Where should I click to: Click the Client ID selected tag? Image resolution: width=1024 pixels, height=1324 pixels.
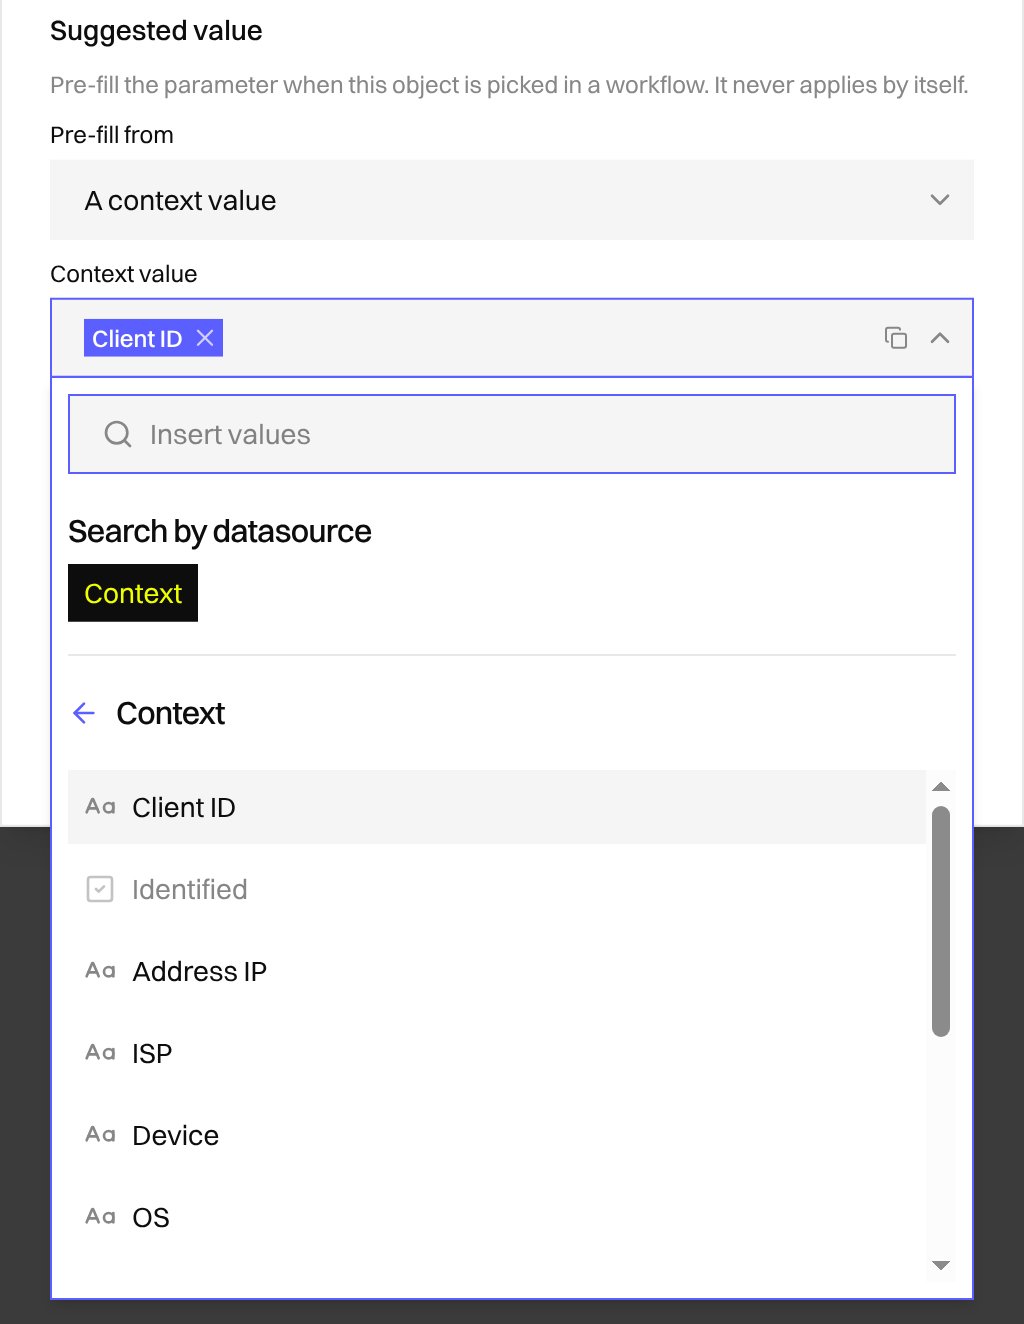pos(153,338)
